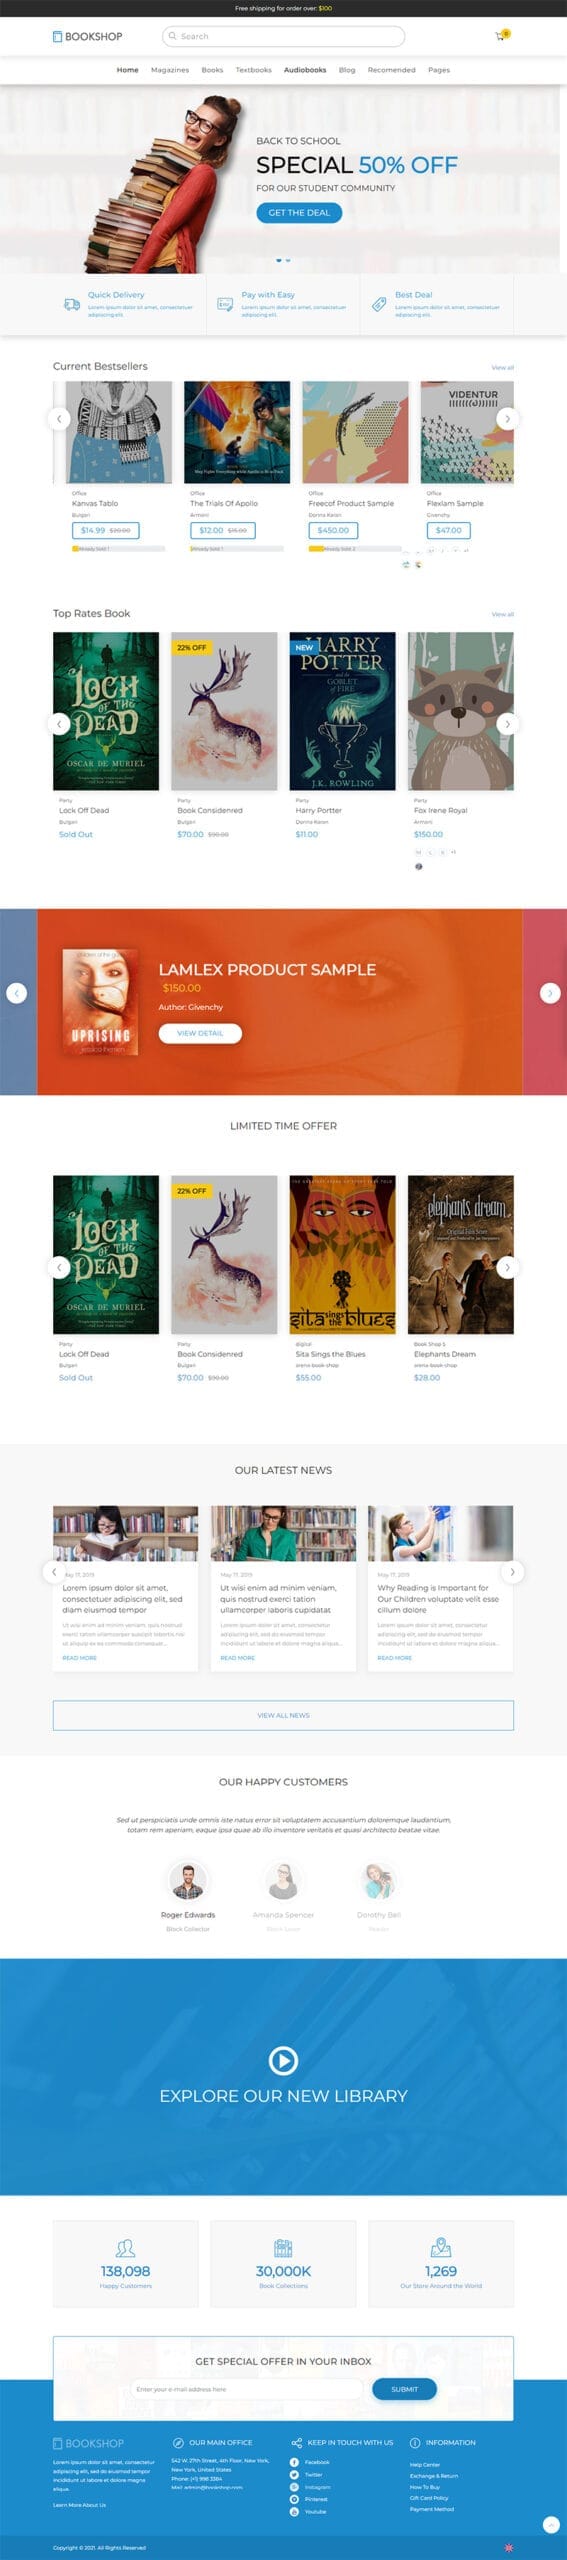Open the Harry Potter book cover thumbnail

342,710
